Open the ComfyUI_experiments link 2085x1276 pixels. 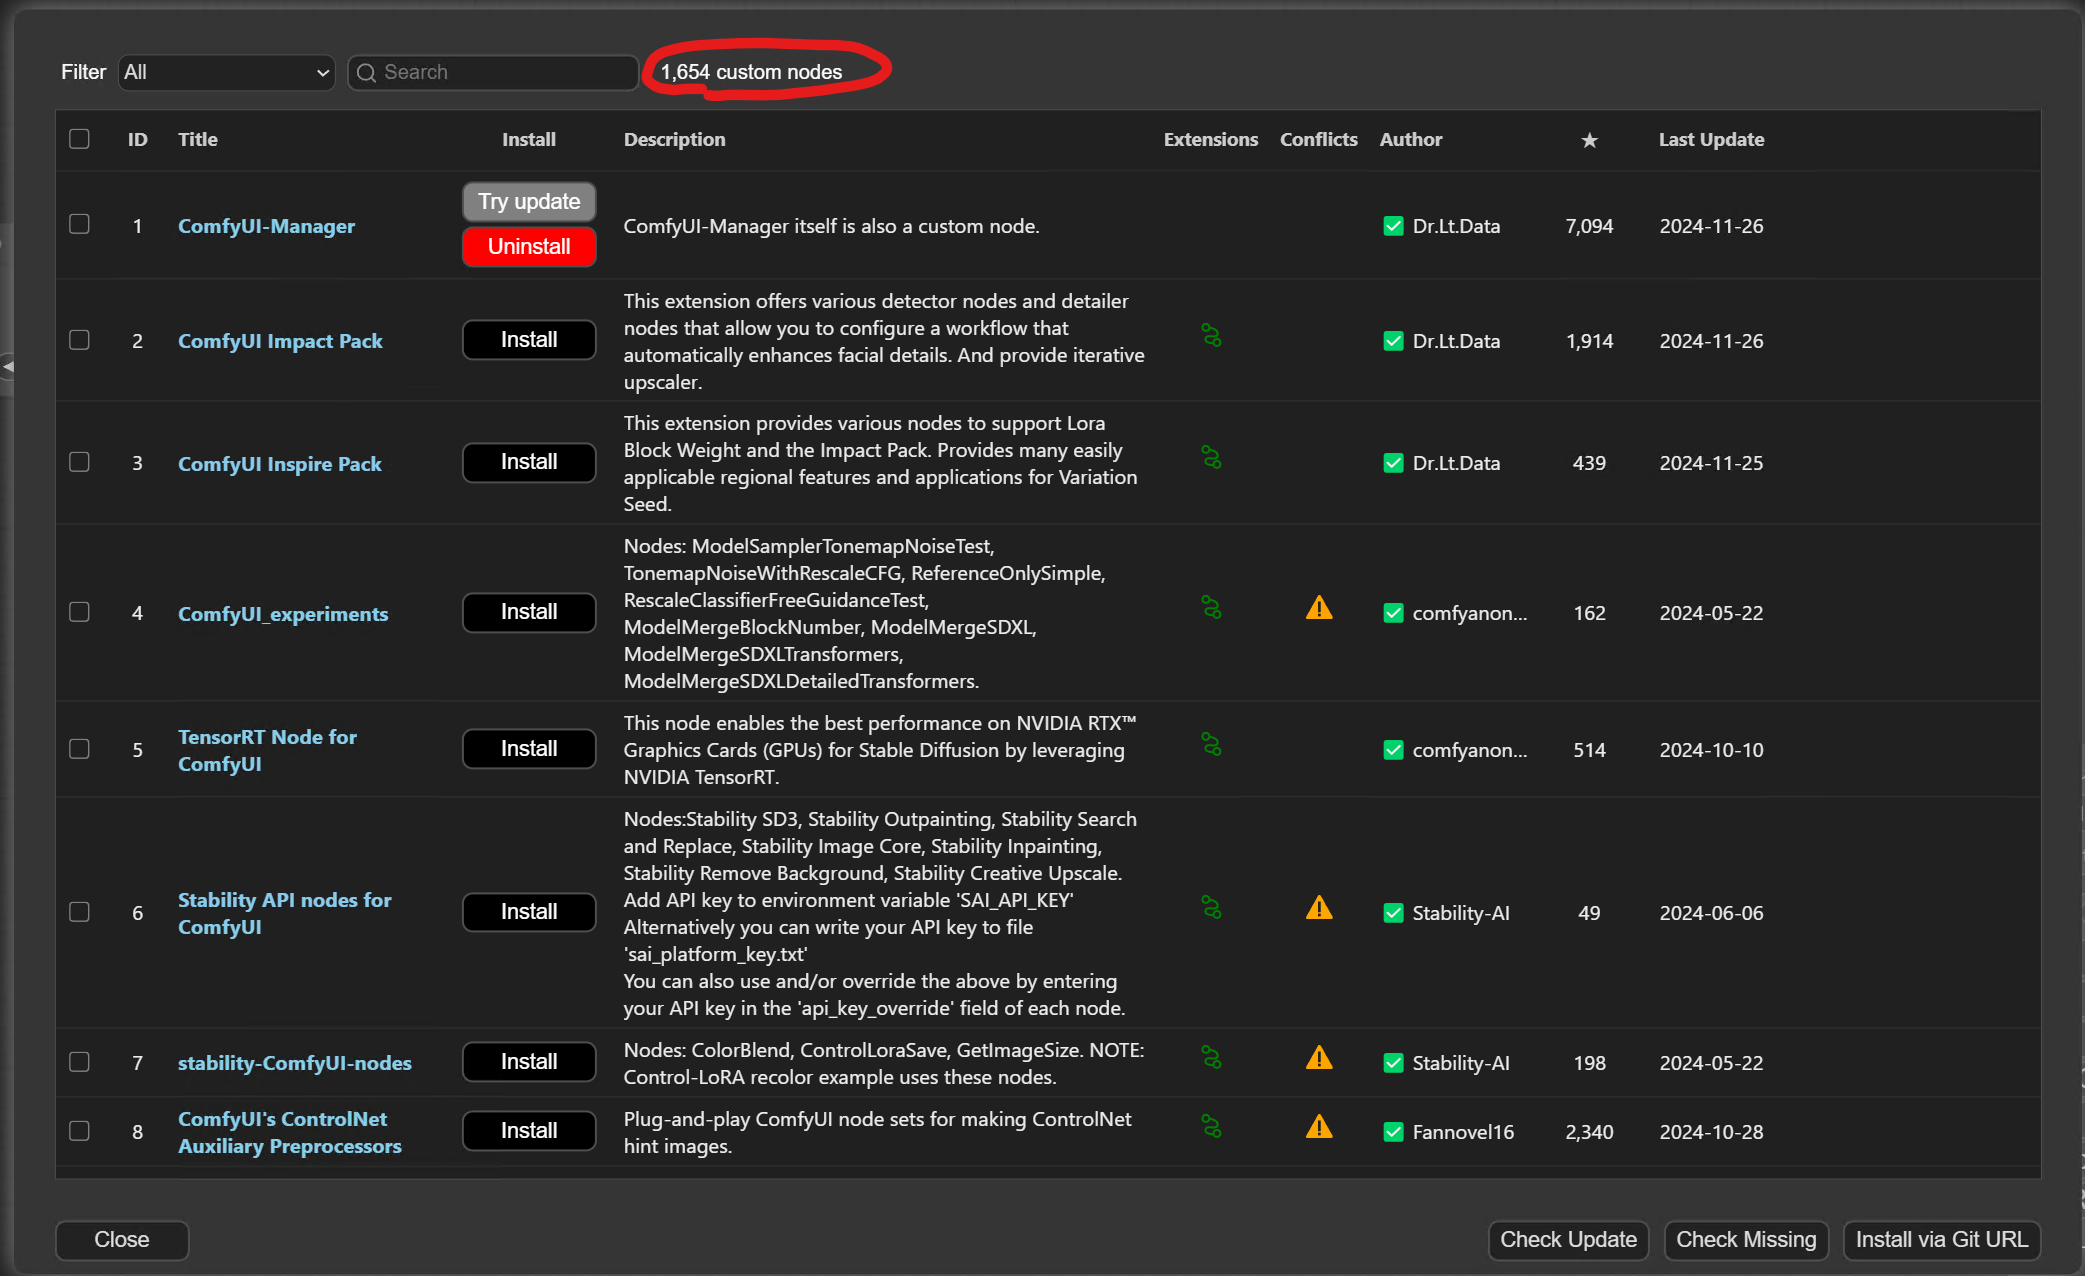click(x=283, y=614)
